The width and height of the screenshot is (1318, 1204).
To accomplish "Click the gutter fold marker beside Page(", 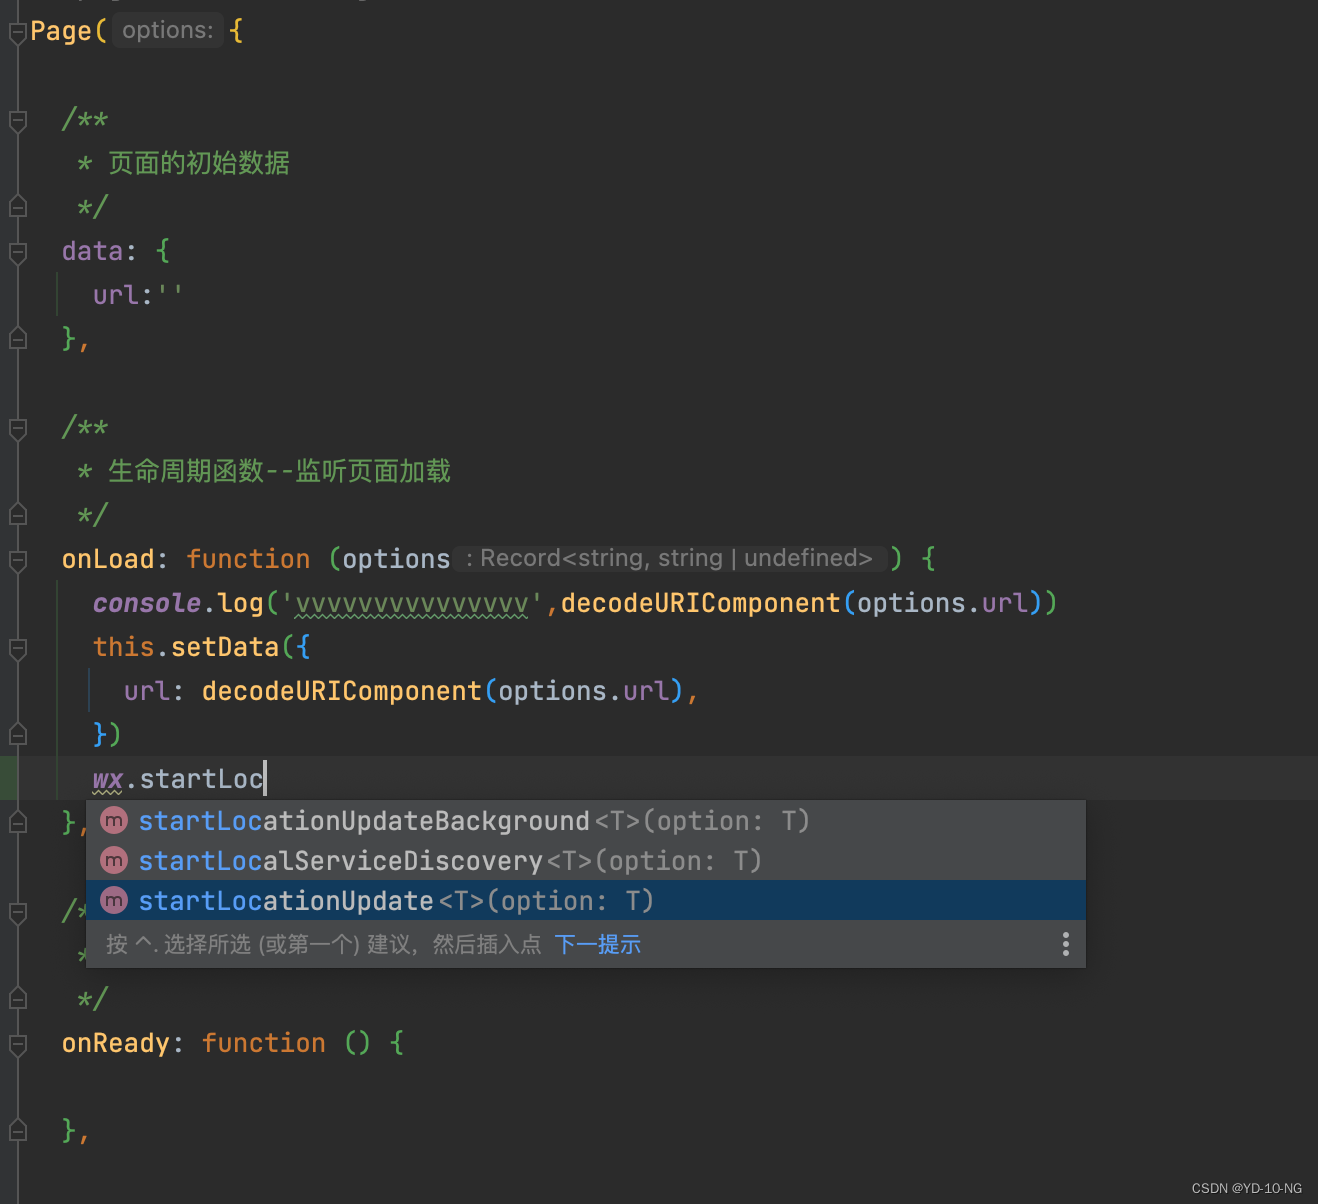I will coord(17,30).
